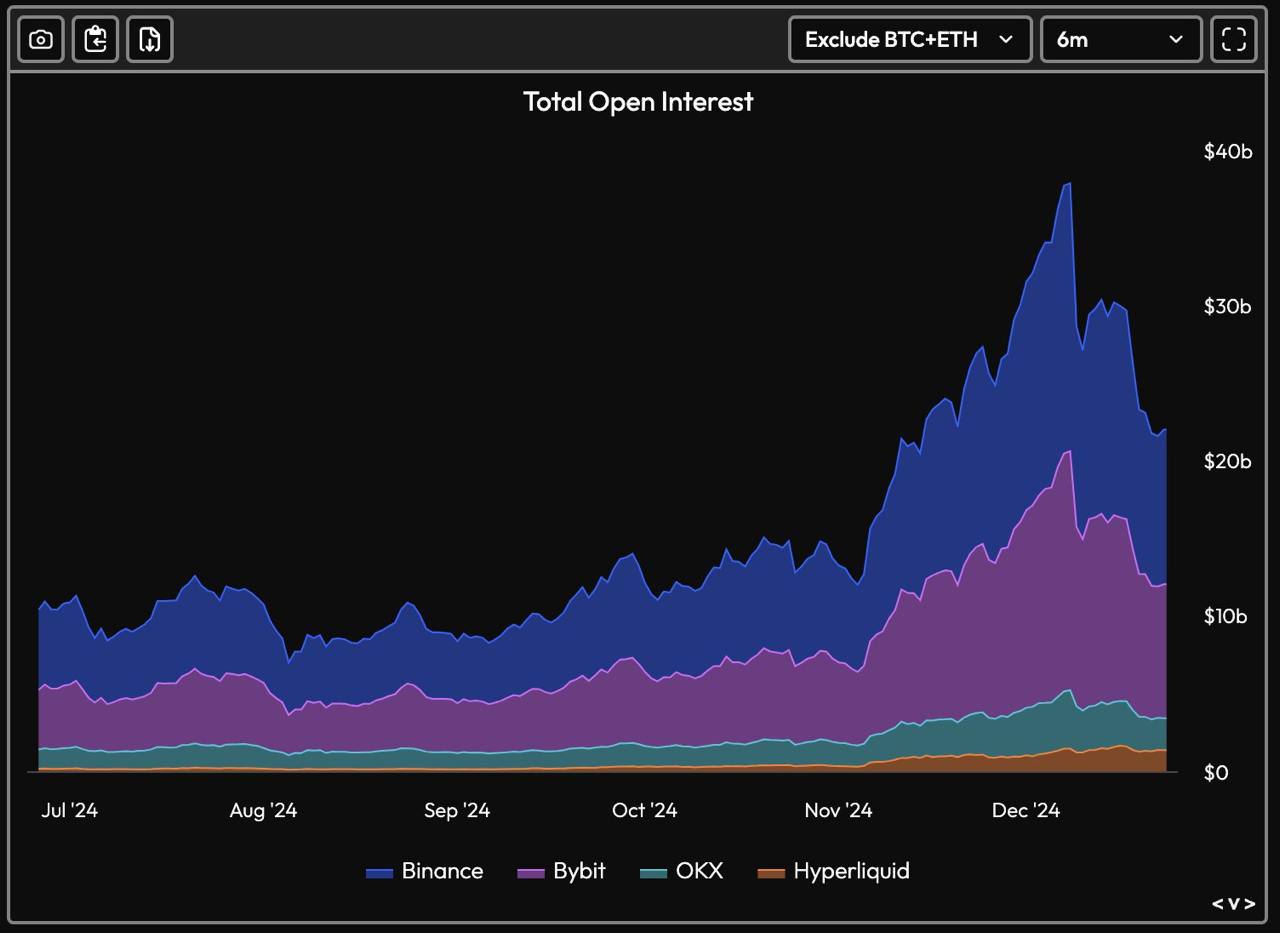The width and height of the screenshot is (1280, 933).
Task: Click the Dec '24 axis label
Action: pyautogui.click(x=1026, y=810)
